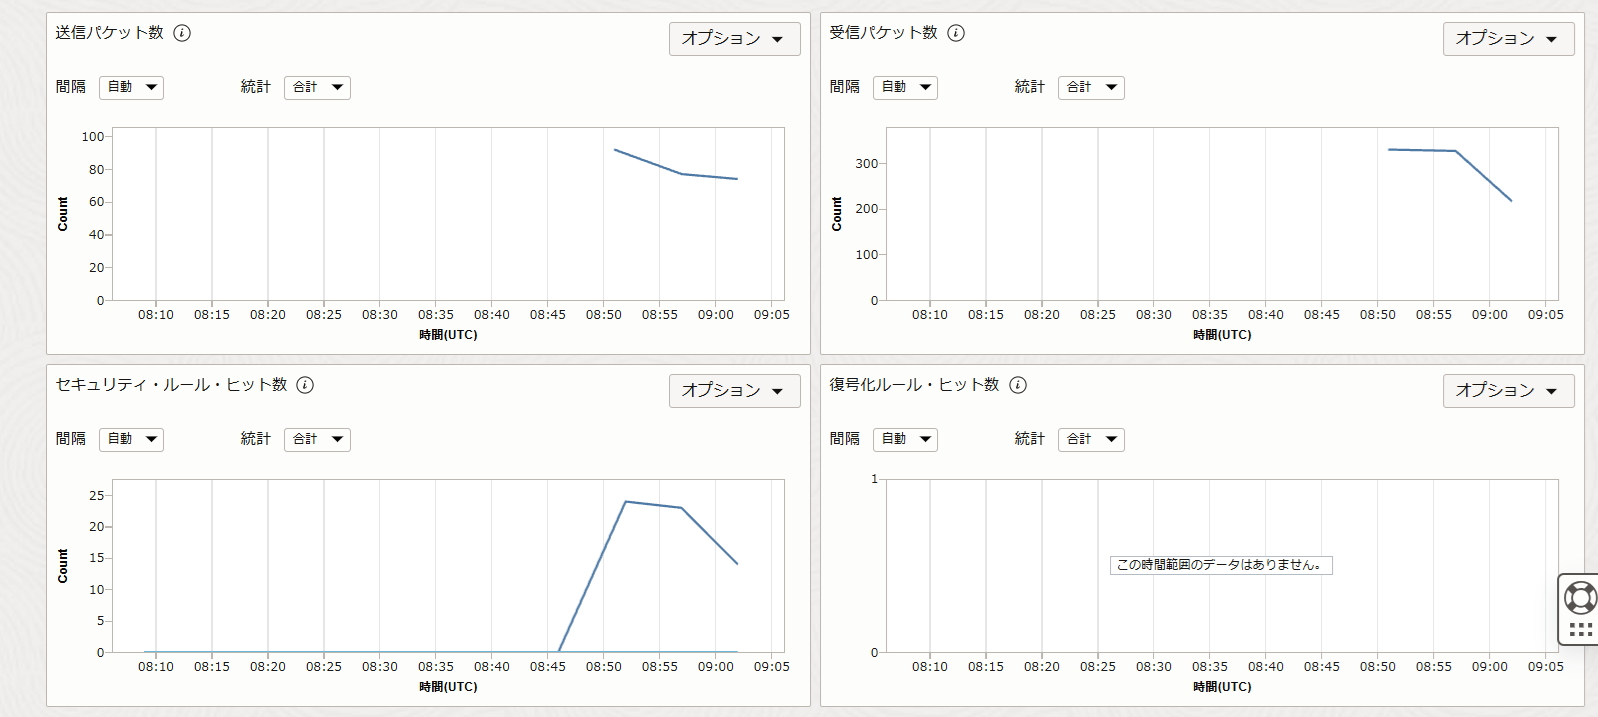Screen dimensions: 1598x717
Task: Open オプション menu in 受信パケット数 panel
Action: (x=1509, y=39)
